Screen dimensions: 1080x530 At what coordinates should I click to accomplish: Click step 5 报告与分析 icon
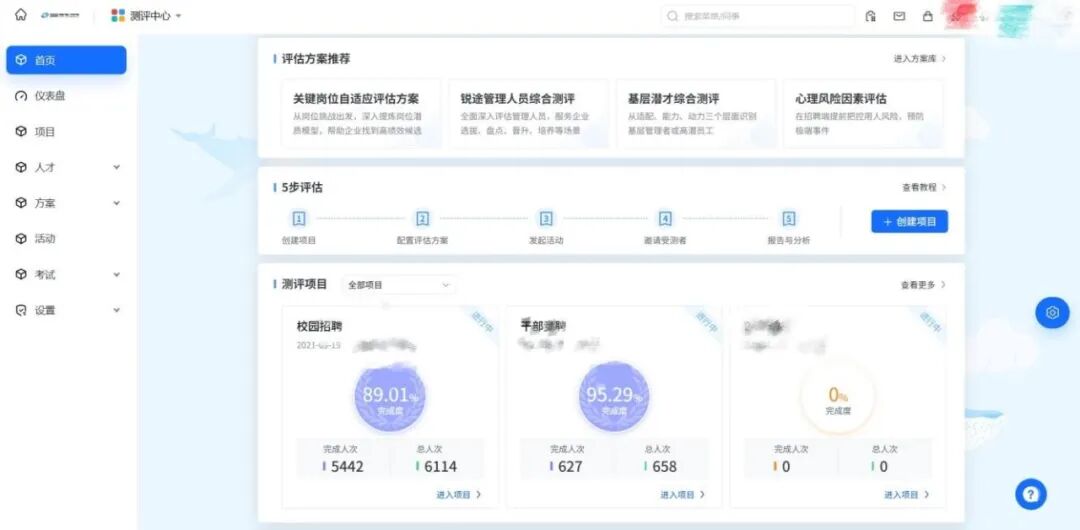tap(788, 219)
